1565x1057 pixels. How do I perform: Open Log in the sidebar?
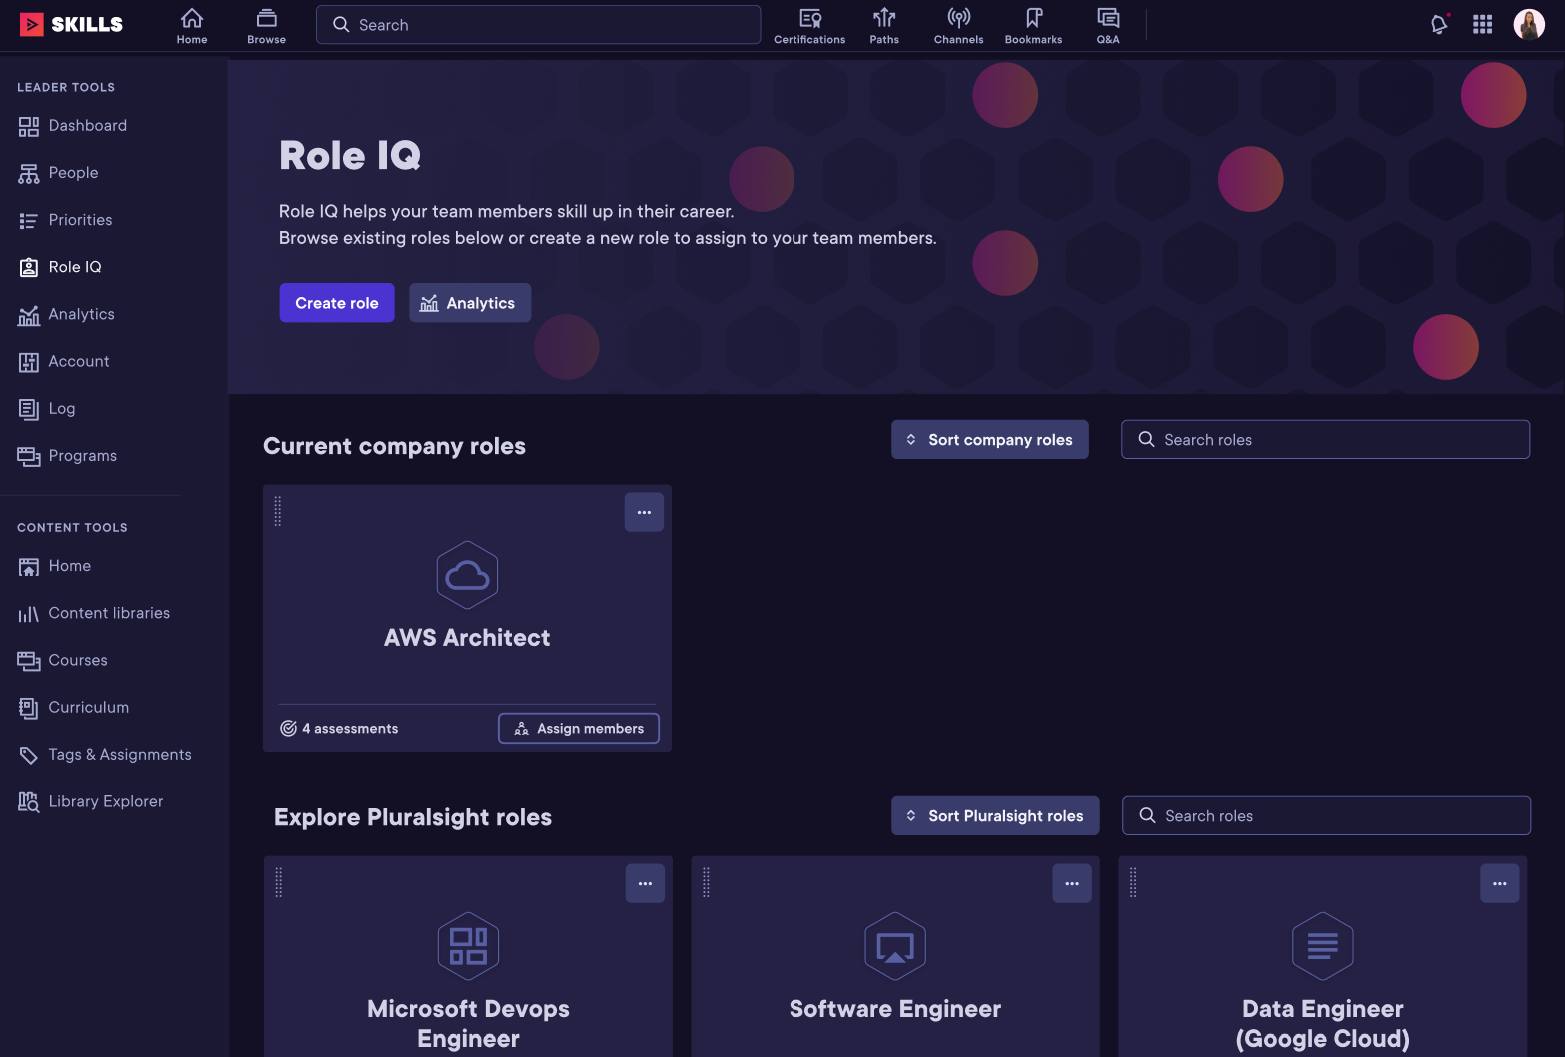click(46, 408)
